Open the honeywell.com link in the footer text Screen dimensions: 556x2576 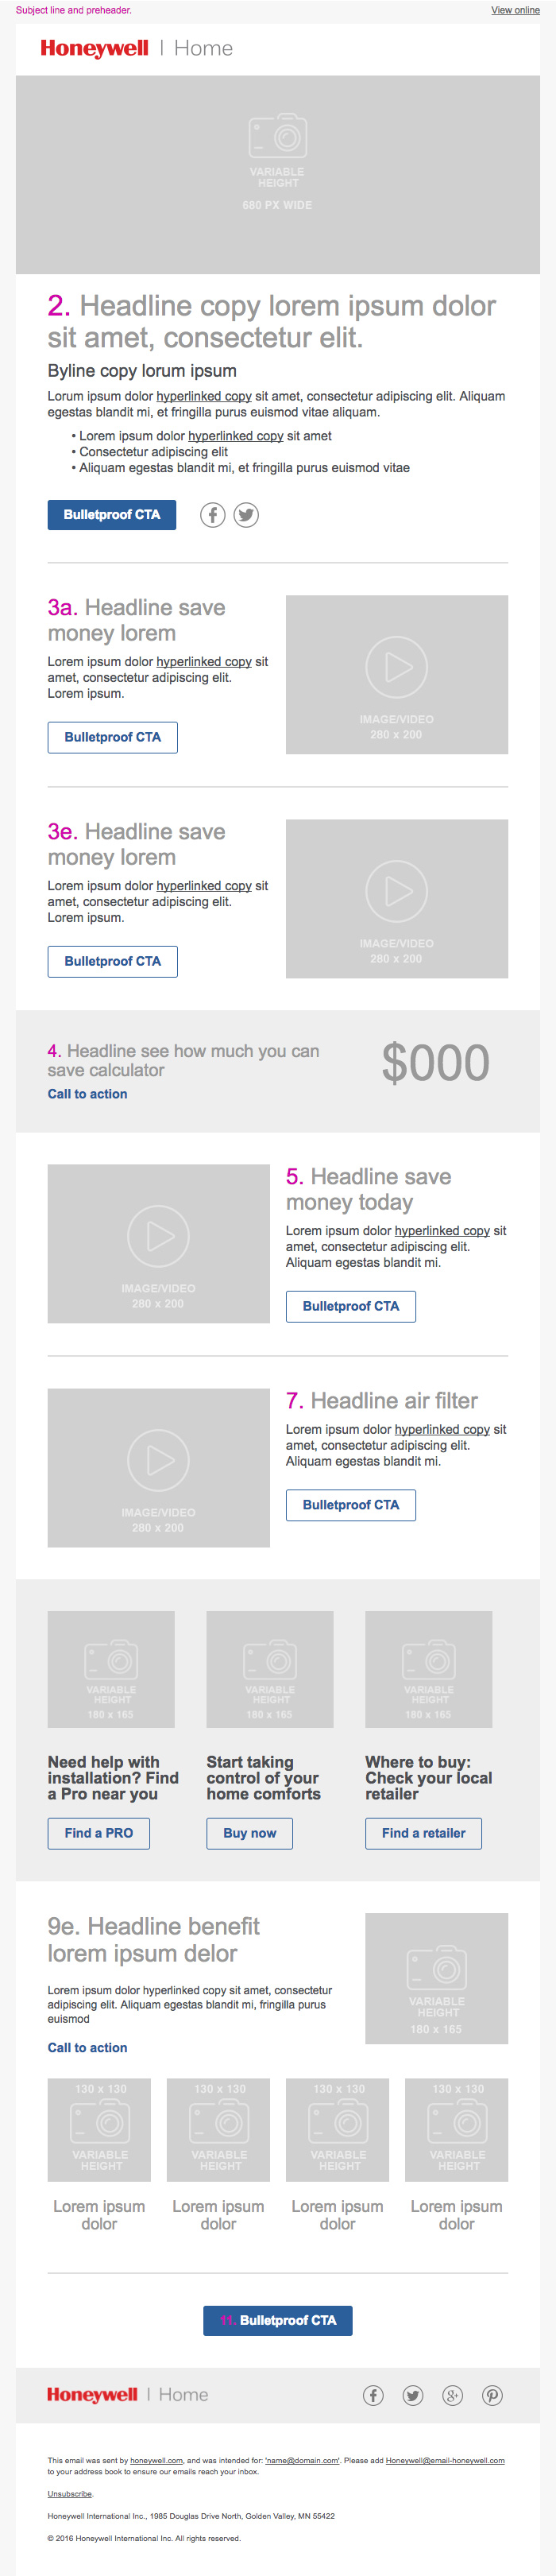(156, 2460)
